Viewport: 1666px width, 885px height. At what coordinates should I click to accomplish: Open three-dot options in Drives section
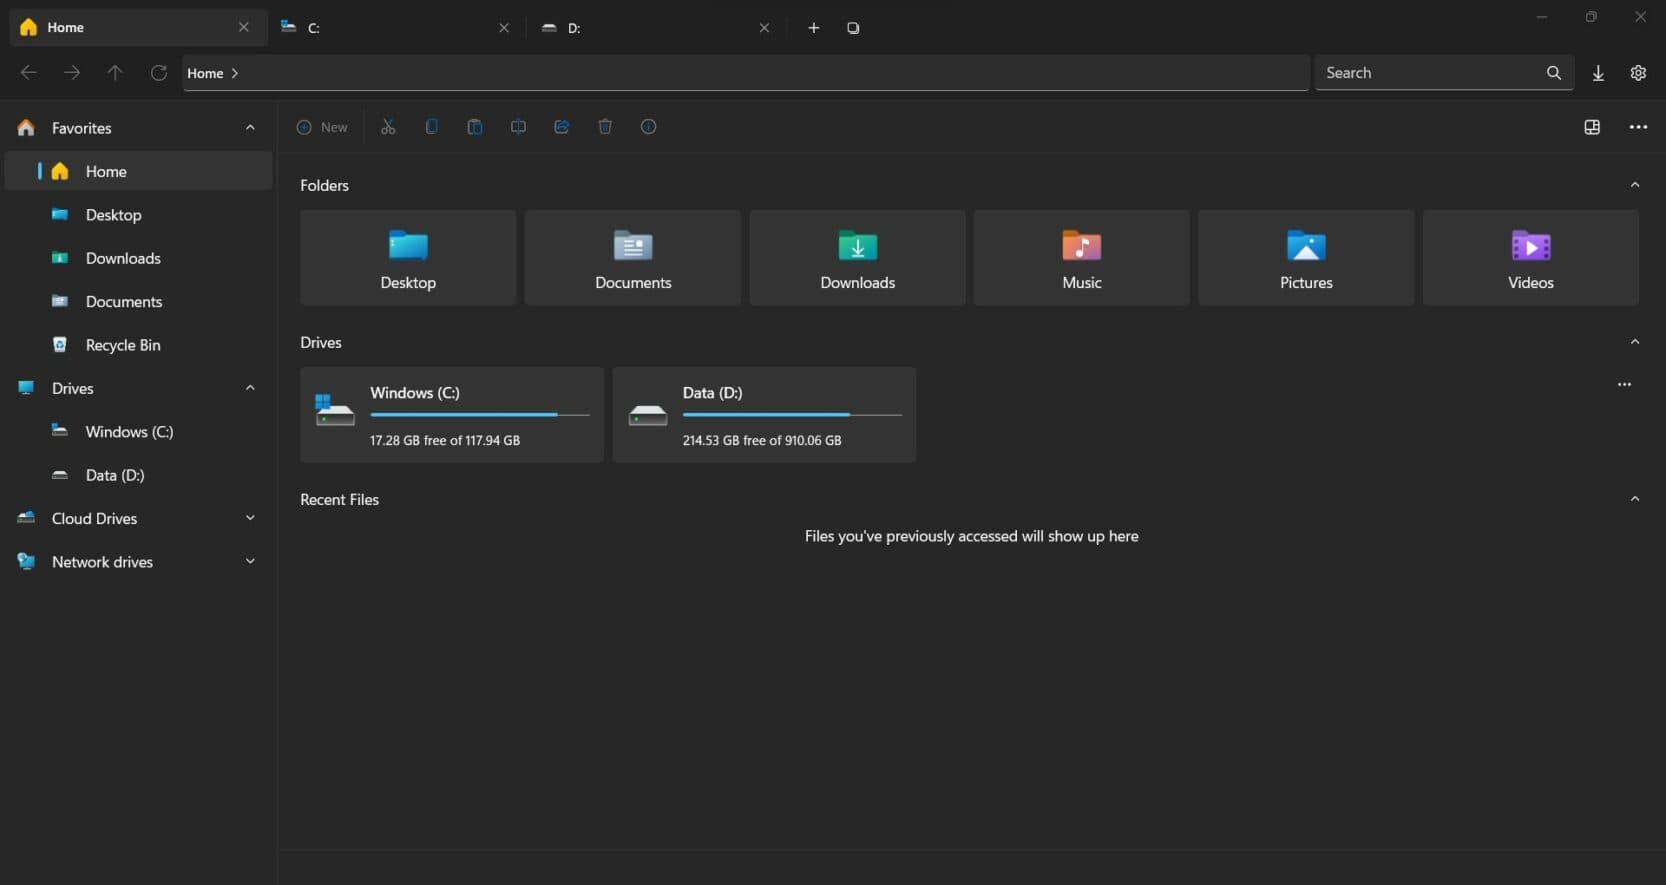[x=1624, y=384]
